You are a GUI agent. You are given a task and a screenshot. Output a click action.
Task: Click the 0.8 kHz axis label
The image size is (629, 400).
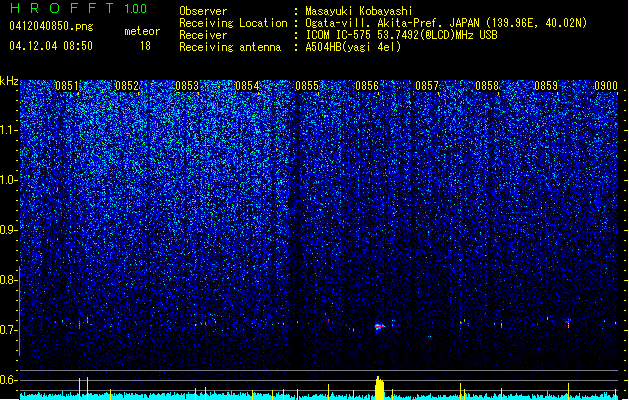pos(8,280)
